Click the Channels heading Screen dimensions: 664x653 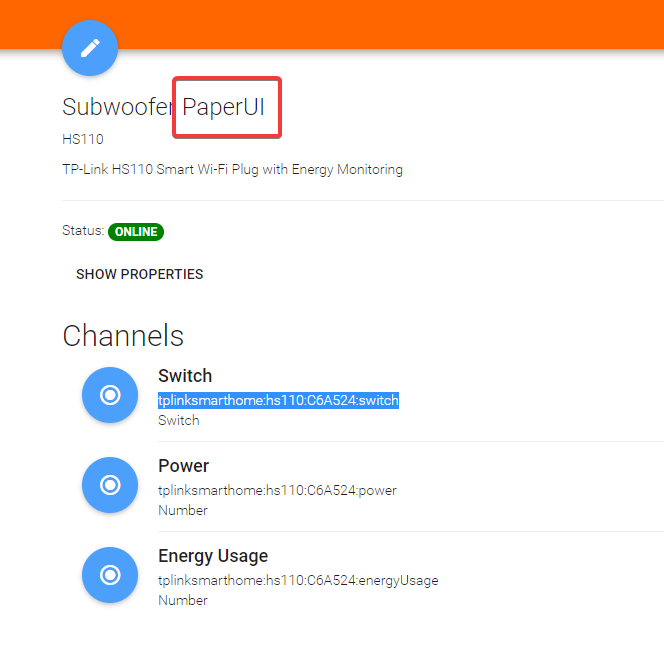click(x=123, y=336)
